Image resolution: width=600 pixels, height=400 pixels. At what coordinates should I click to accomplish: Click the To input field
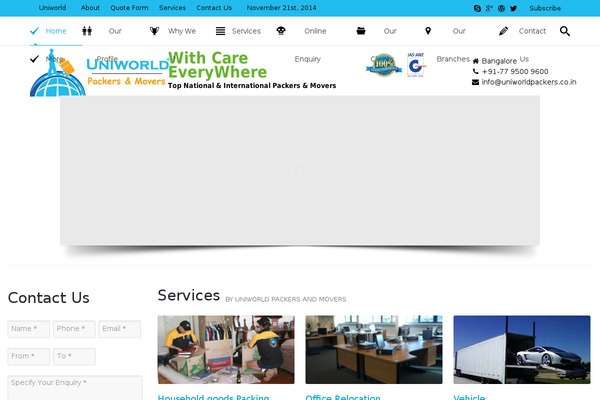coord(74,356)
